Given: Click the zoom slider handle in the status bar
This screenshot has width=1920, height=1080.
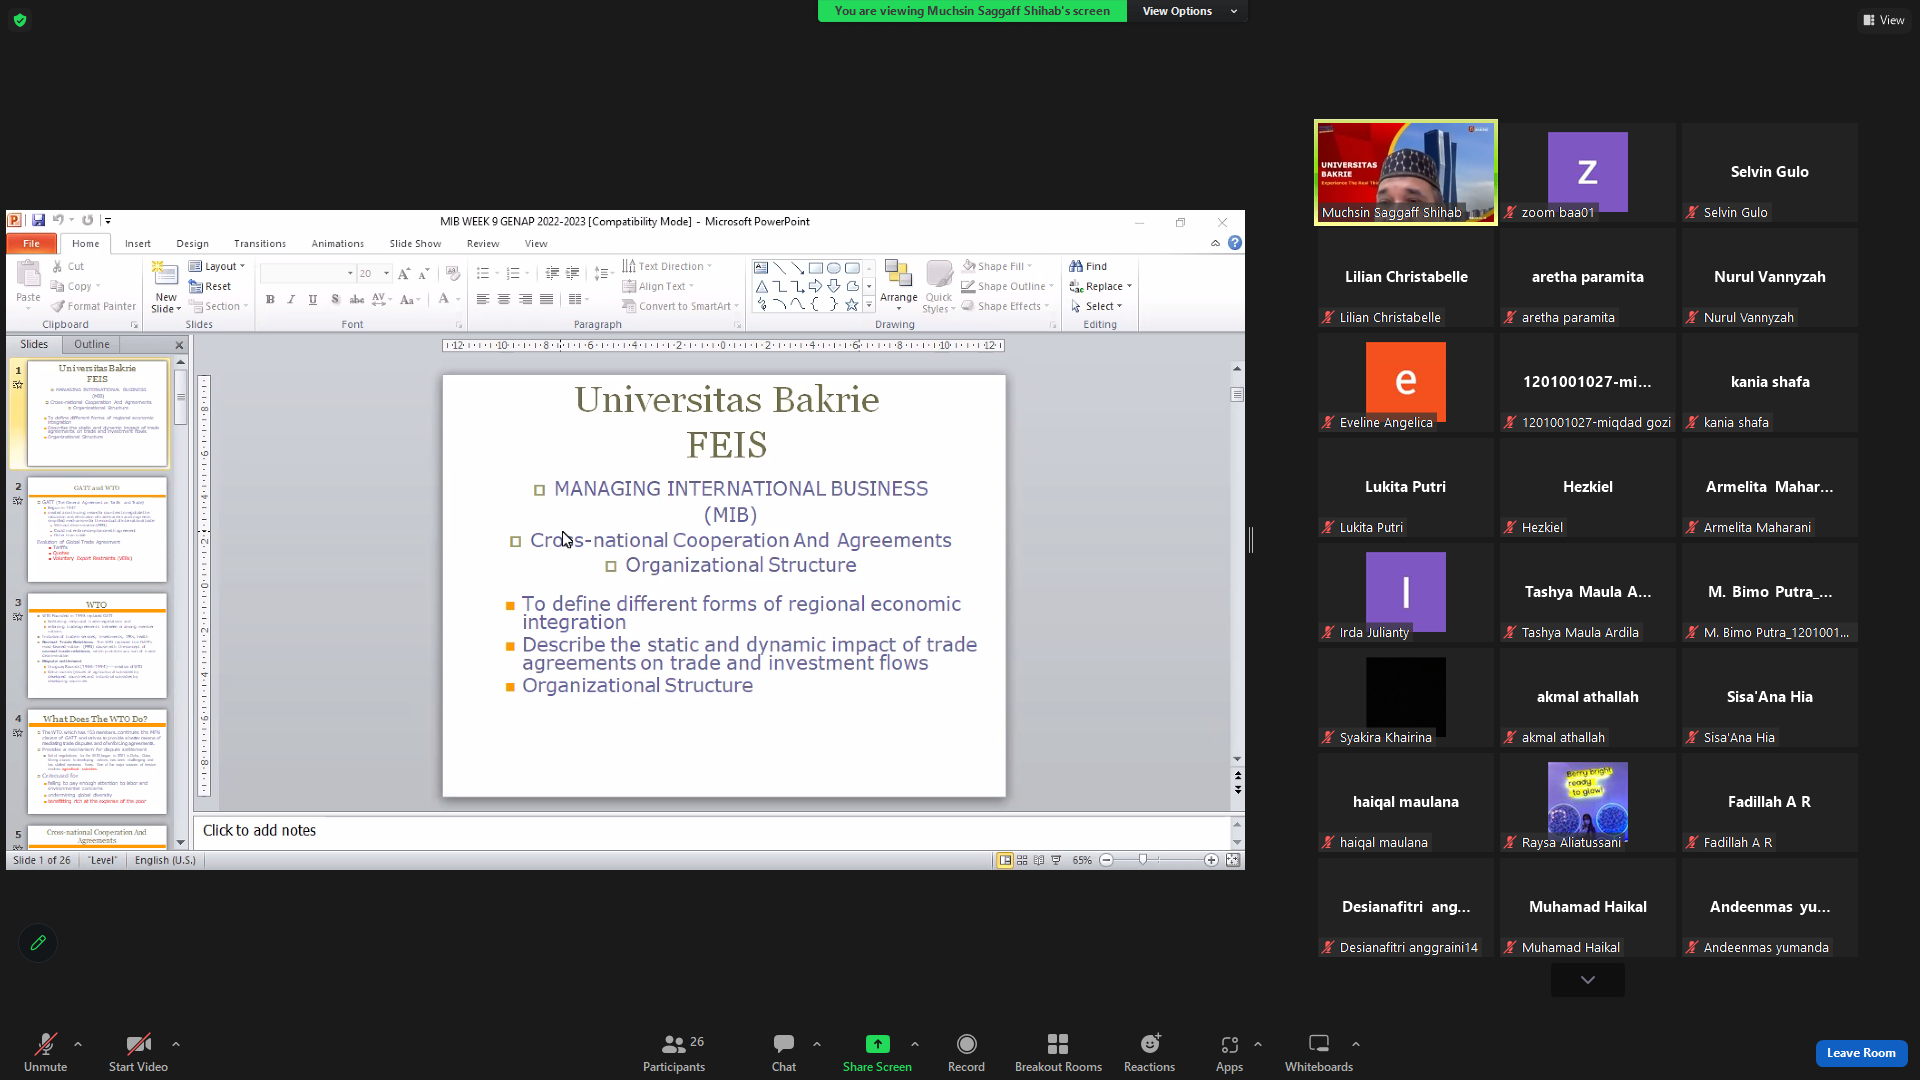Looking at the screenshot, I should 1143,860.
